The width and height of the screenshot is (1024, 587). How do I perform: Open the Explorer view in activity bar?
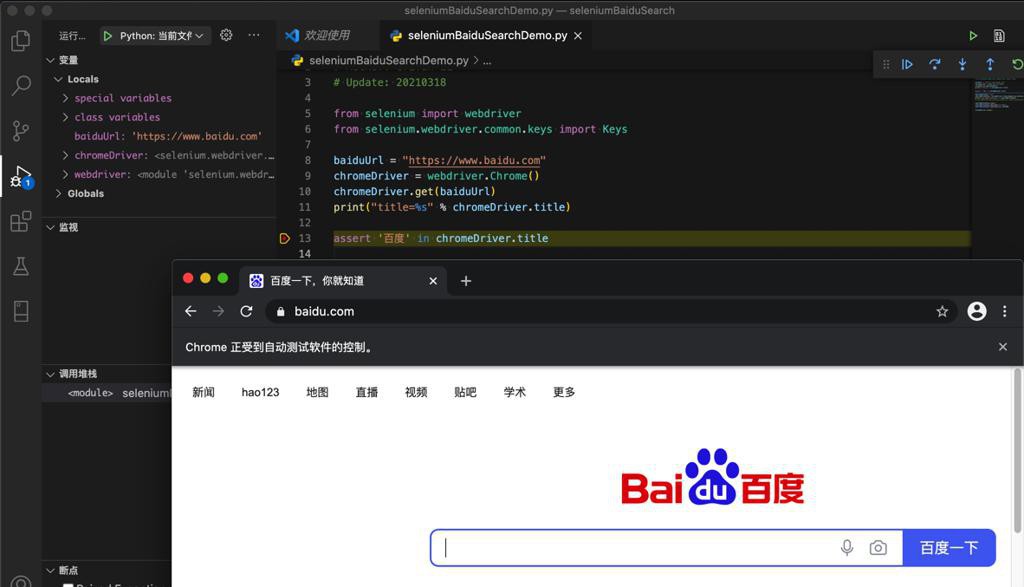[21, 40]
